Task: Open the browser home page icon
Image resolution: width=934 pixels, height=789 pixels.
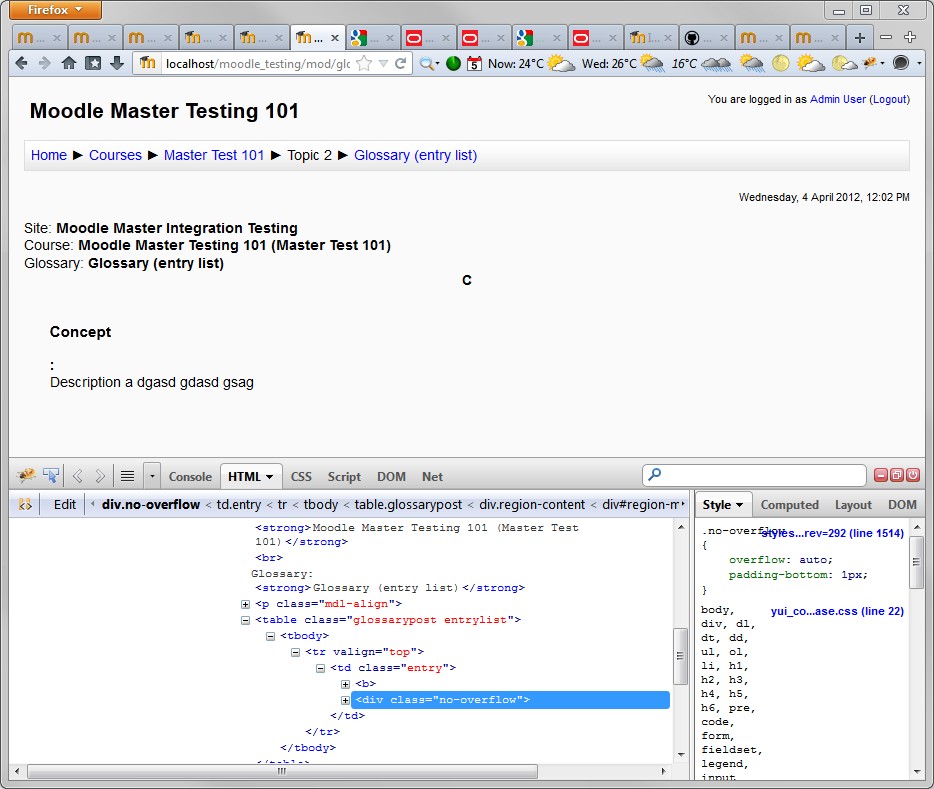Action: point(69,63)
